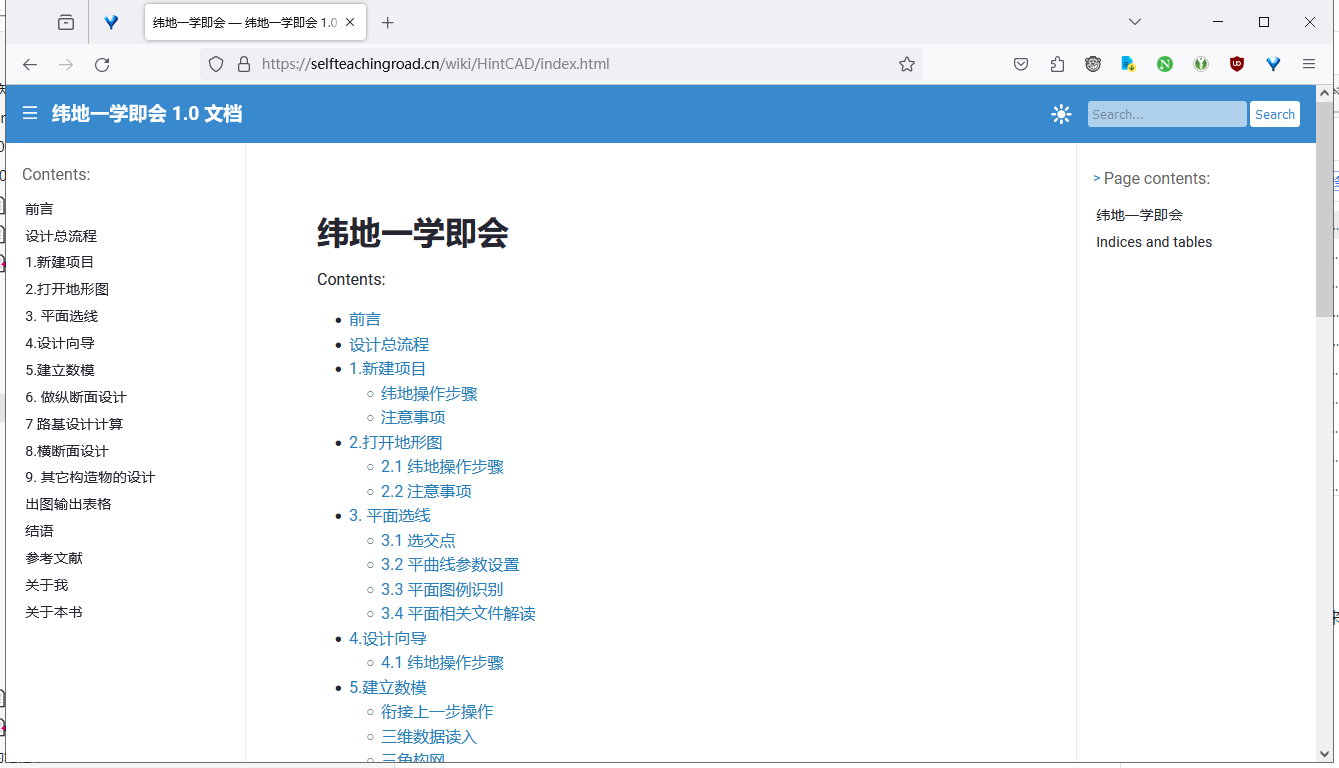Open the Firefox application menu
Viewport: 1339px width, 768px height.
1308,64
